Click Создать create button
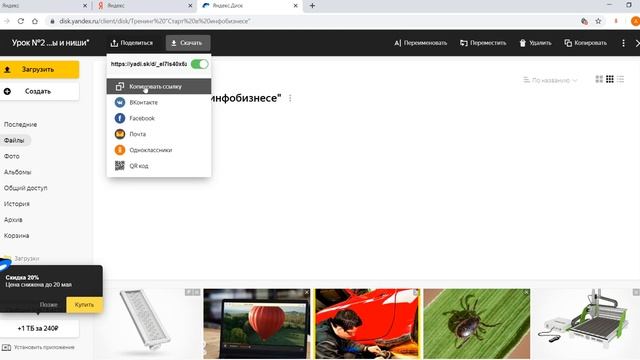The height and width of the screenshot is (360, 640). click(39, 91)
